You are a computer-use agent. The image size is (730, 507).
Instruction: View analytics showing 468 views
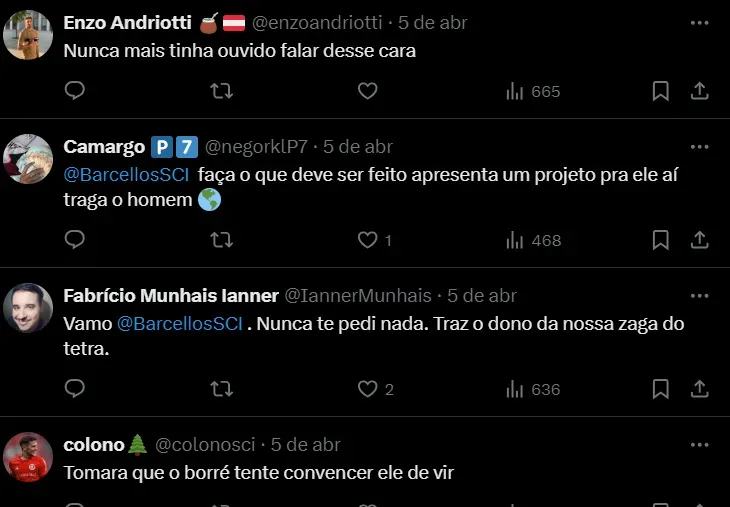(x=533, y=240)
